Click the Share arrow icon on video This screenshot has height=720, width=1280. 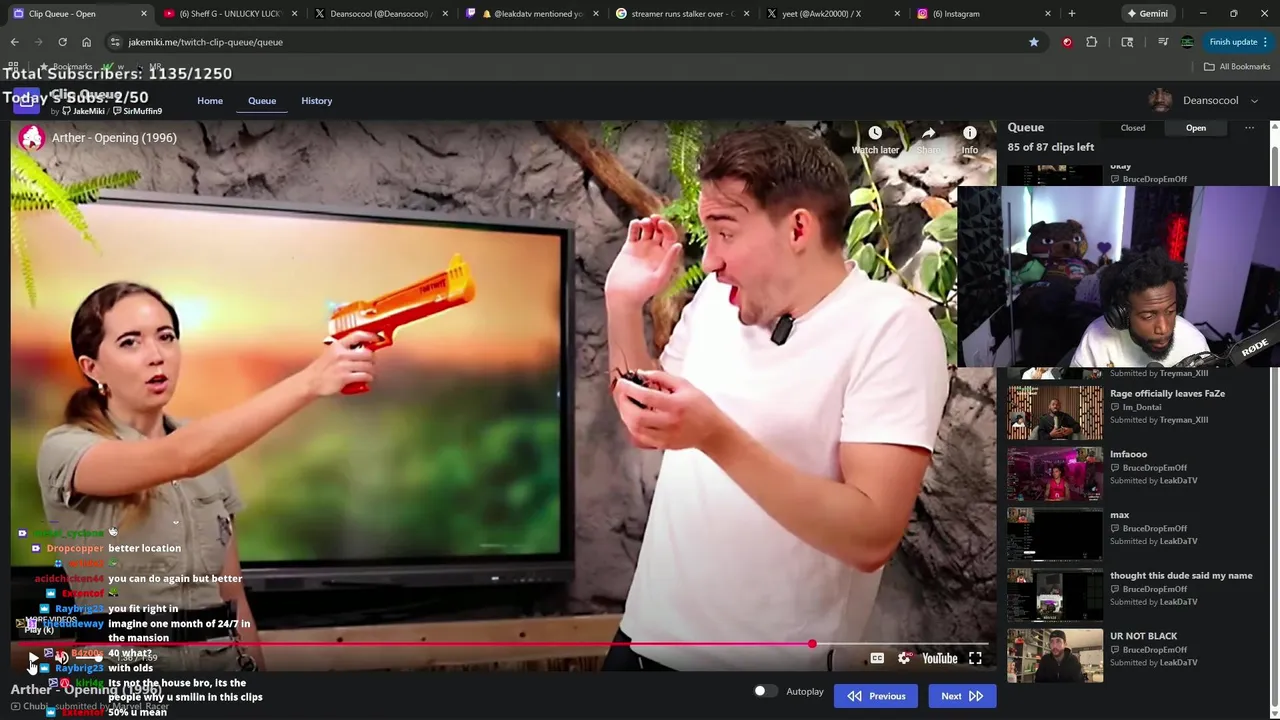928,133
